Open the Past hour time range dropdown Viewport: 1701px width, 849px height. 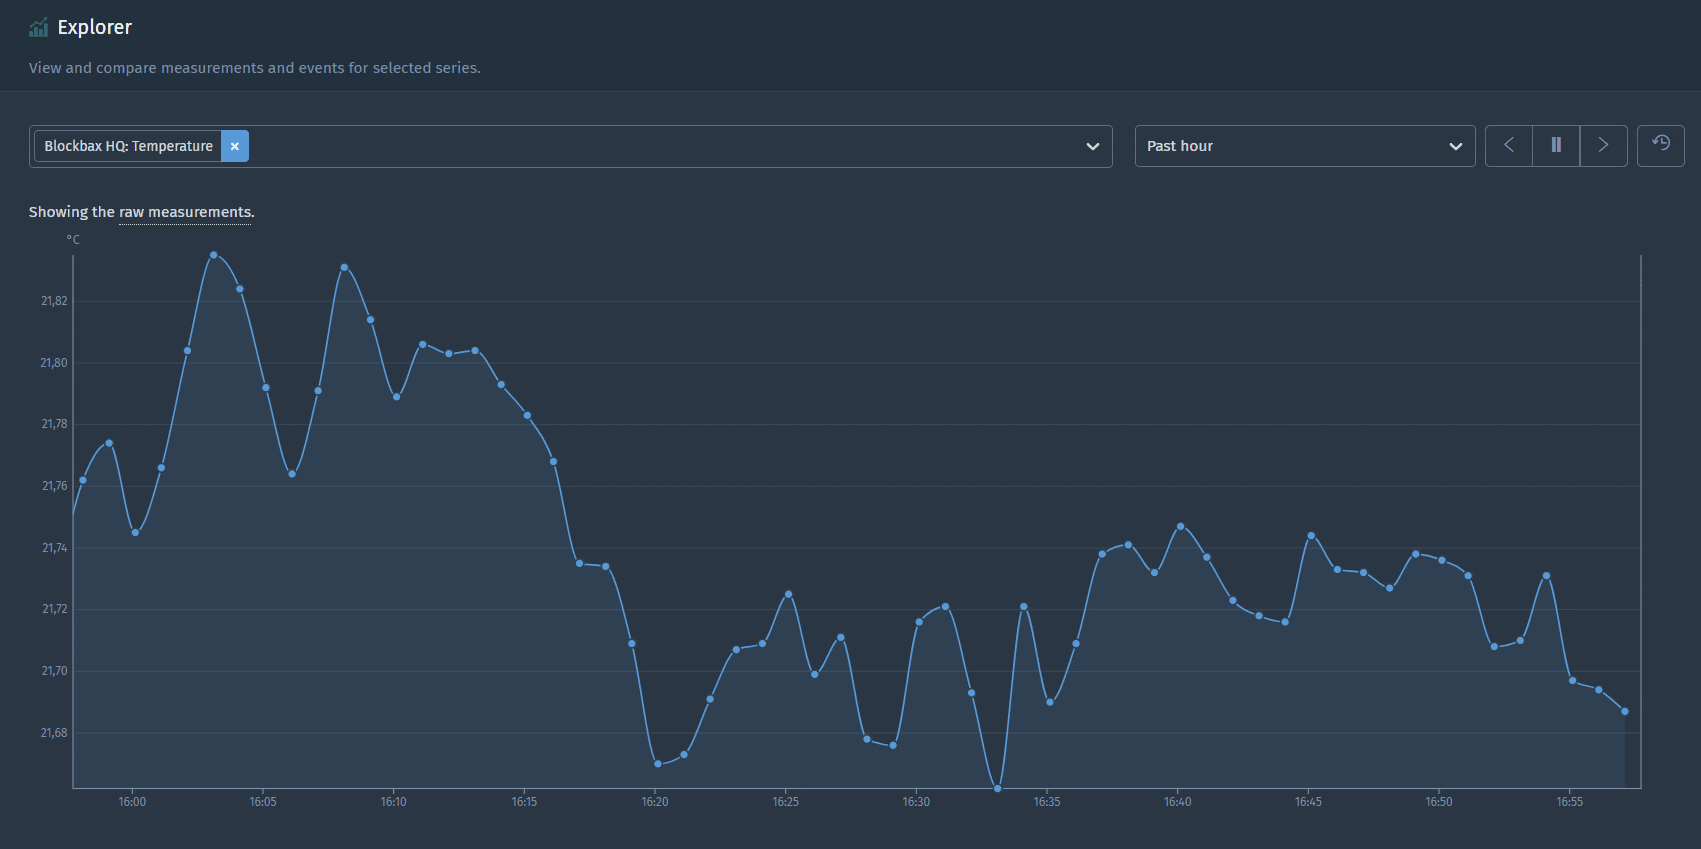1290,146
